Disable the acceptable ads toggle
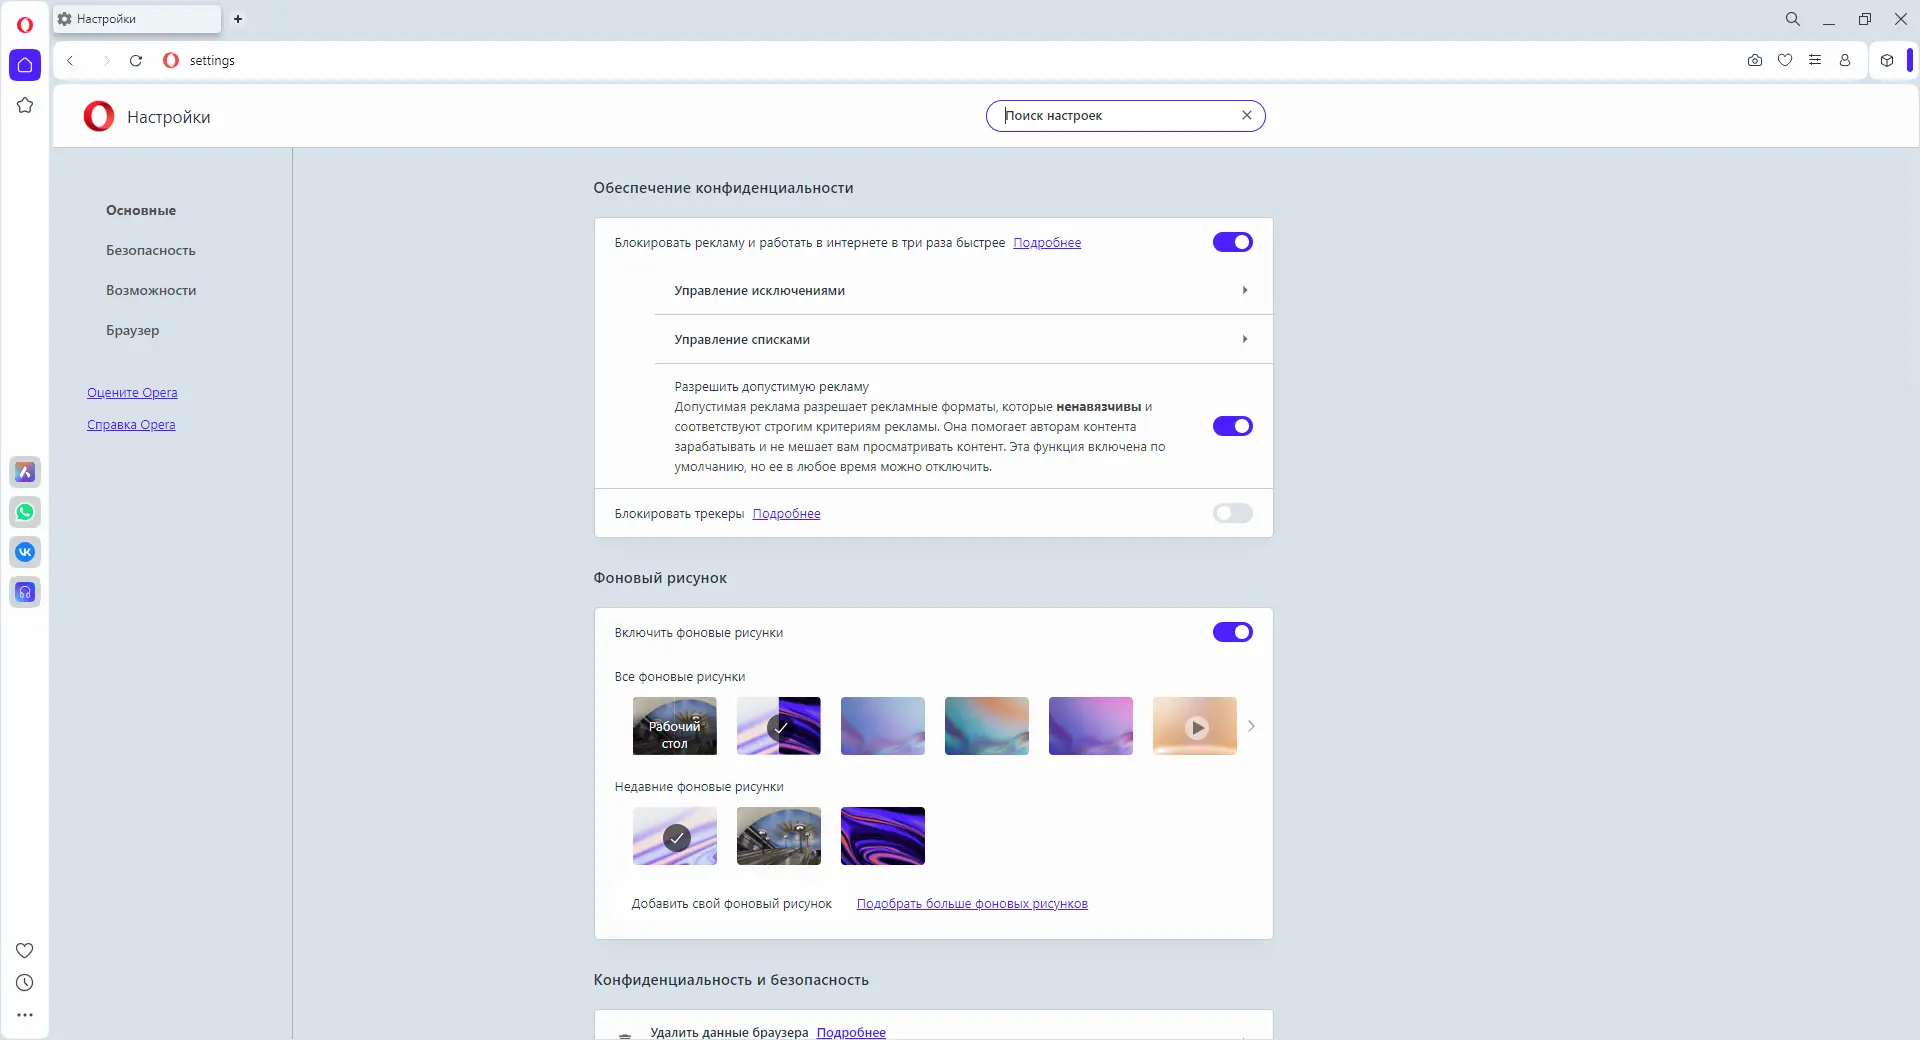The image size is (1920, 1040). tap(1233, 426)
